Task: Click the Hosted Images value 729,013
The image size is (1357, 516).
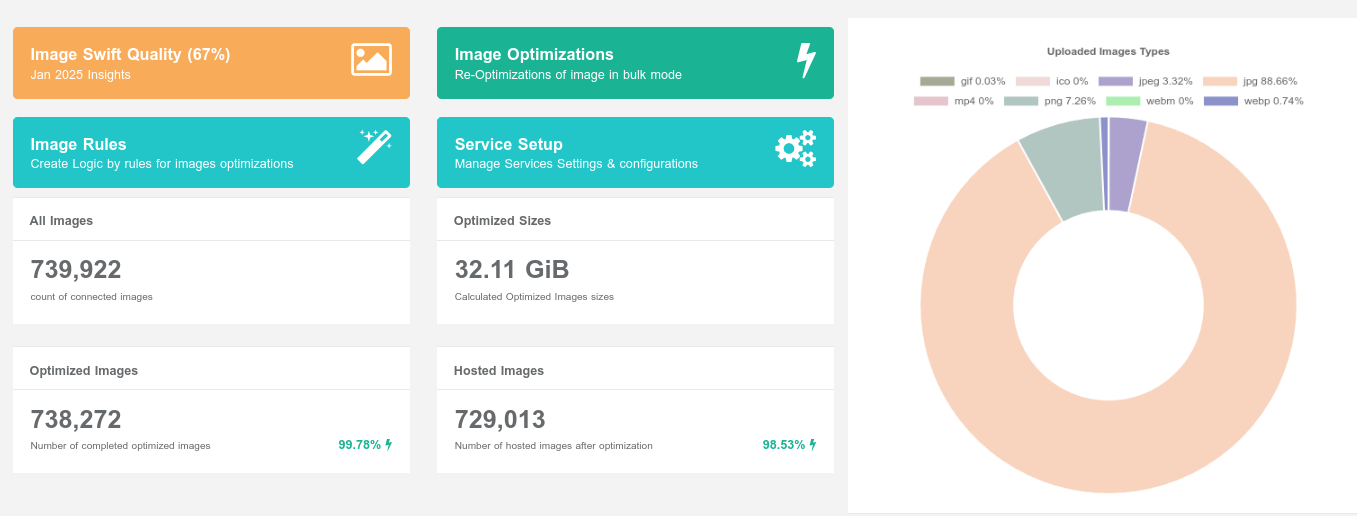Action: 500,419
